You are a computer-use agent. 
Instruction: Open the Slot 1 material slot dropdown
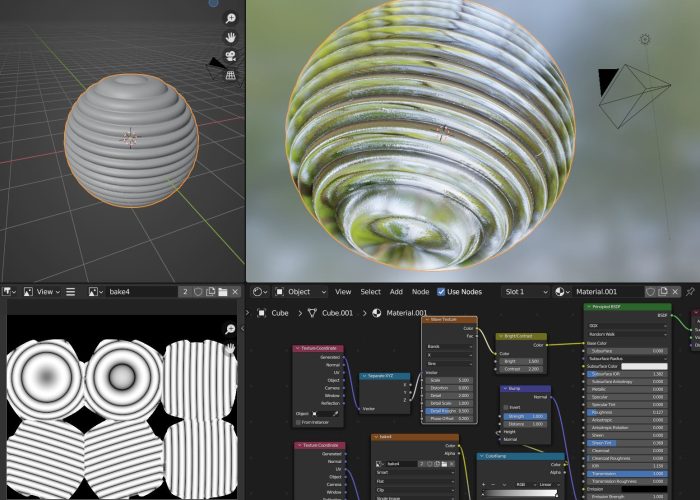[x=523, y=292]
